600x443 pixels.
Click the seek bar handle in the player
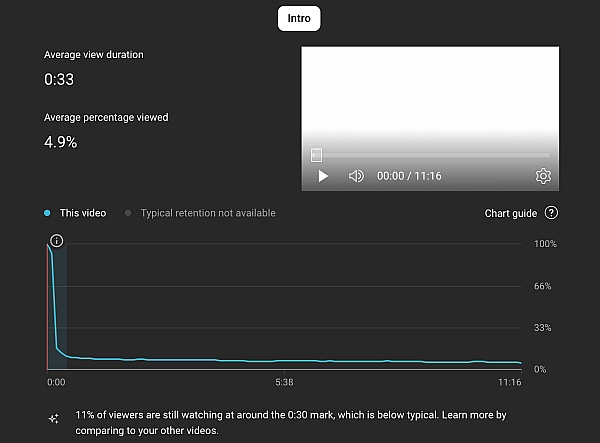coord(316,155)
